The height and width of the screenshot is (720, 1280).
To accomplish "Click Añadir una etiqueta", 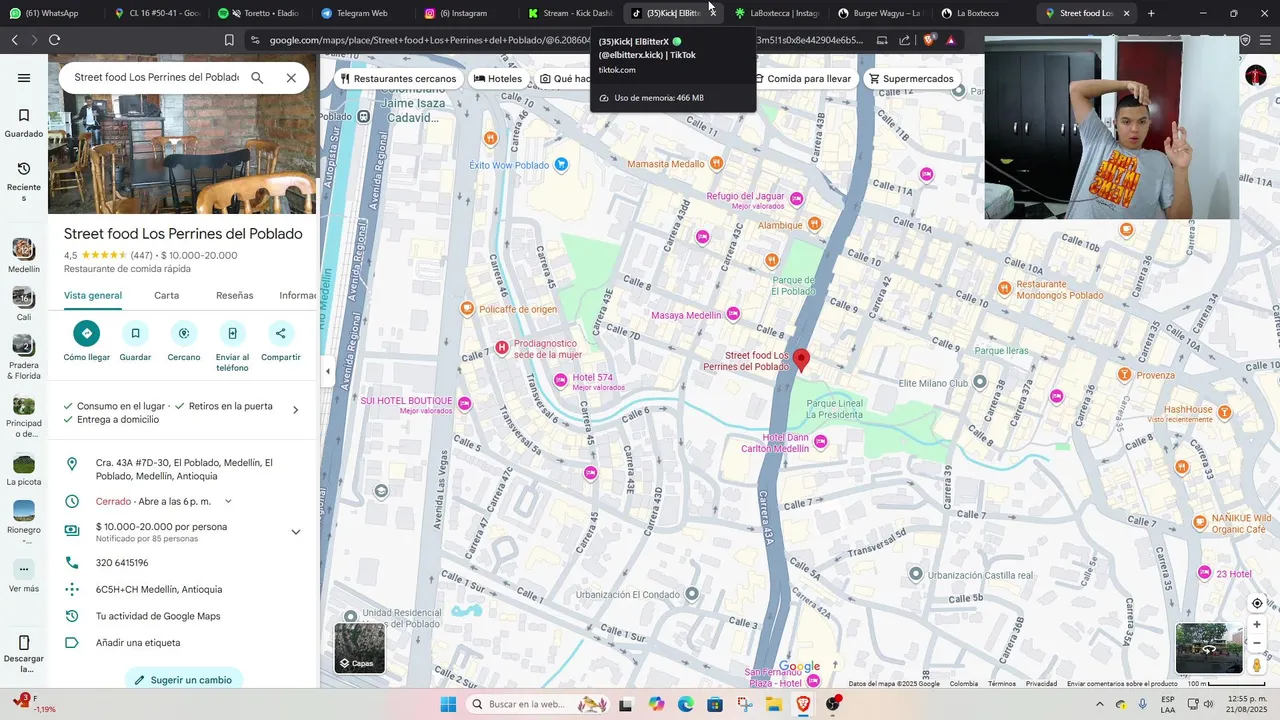I will point(138,643).
